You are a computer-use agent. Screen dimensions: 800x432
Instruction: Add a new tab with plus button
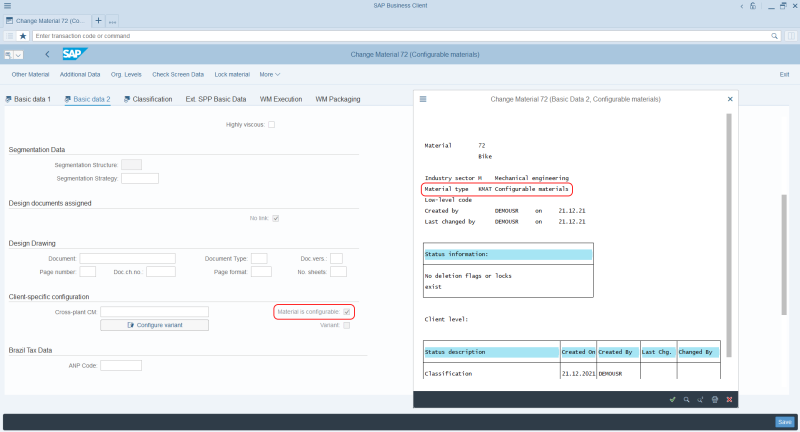point(98,21)
